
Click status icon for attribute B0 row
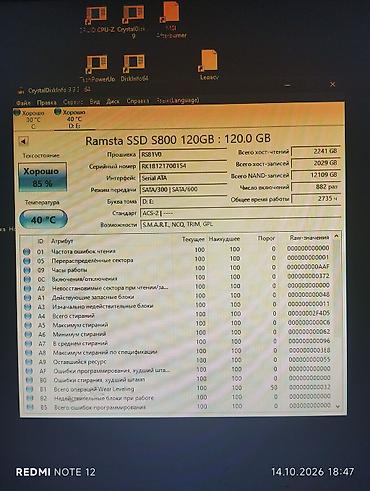[x=29, y=380]
